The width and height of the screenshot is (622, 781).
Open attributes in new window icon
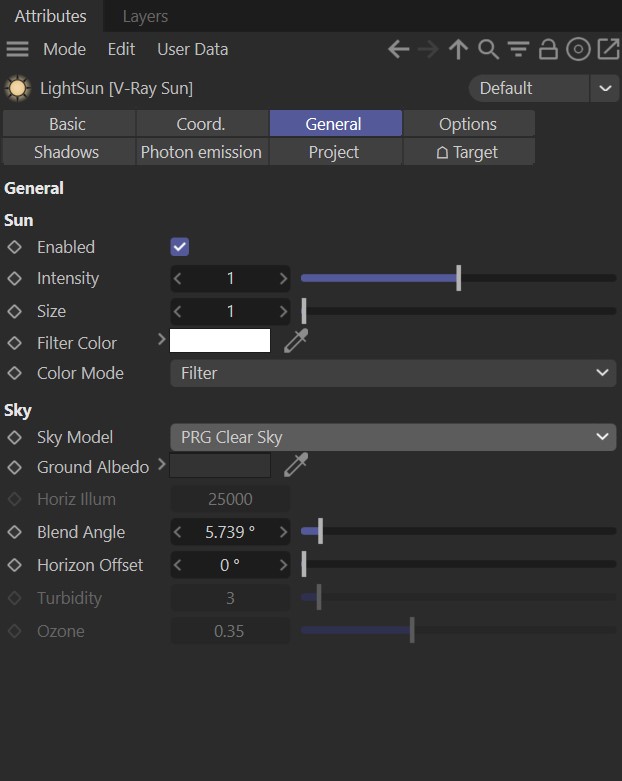(x=609, y=49)
